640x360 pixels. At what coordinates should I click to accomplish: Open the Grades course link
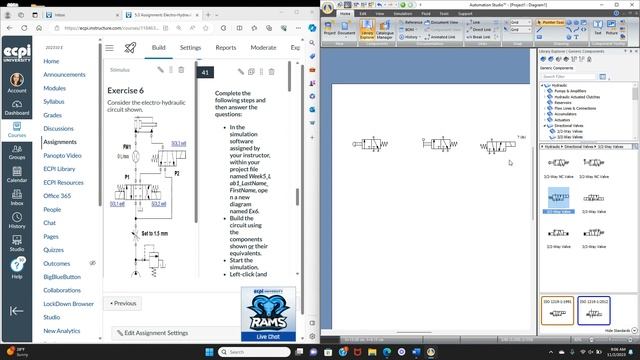click(x=53, y=115)
